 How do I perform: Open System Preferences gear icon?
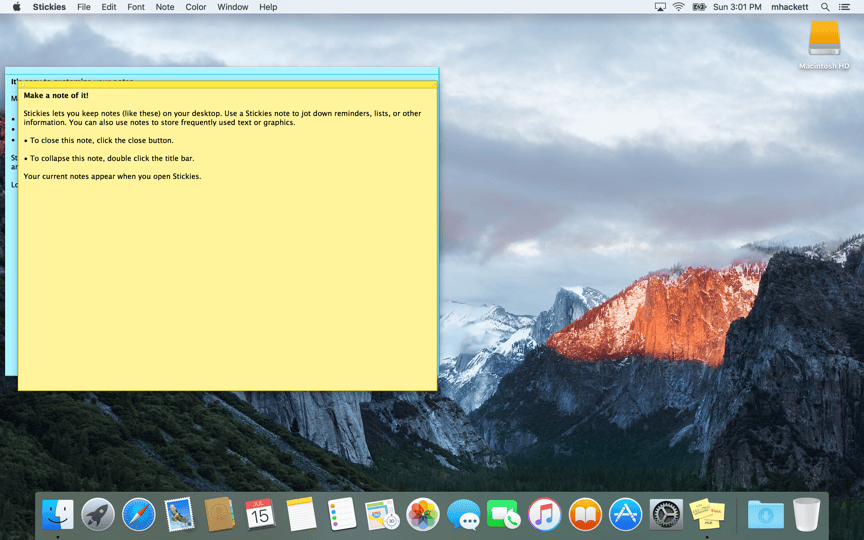[666, 514]
